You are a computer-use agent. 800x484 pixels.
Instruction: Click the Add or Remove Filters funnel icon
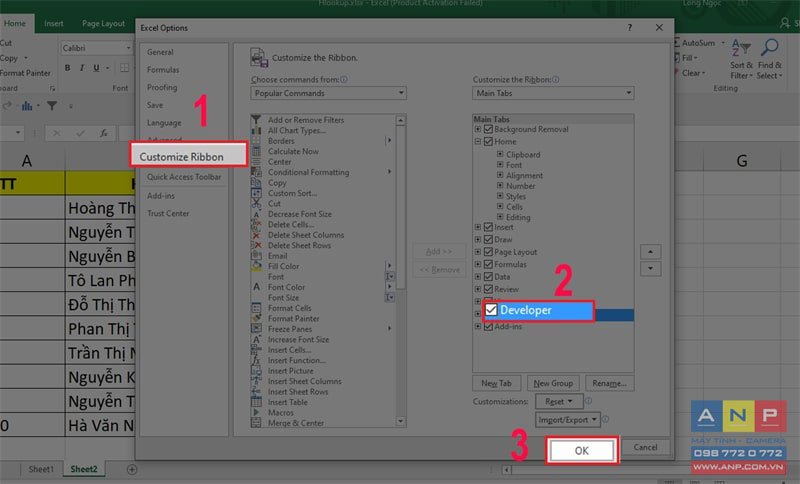(x=256, y=120)
